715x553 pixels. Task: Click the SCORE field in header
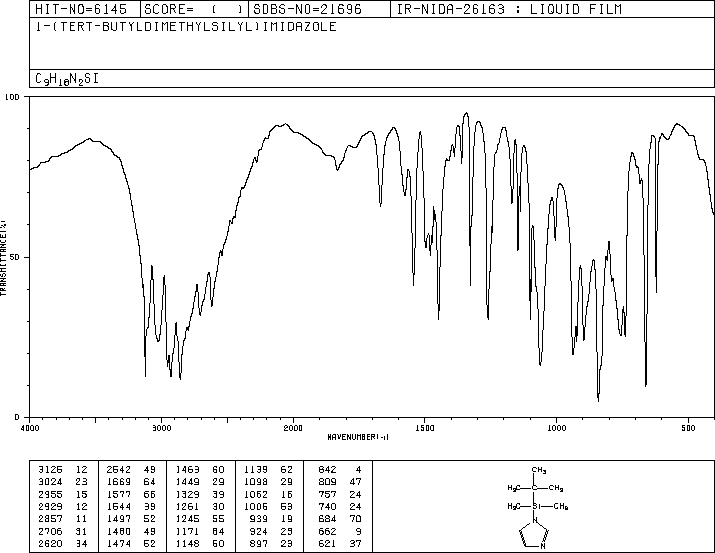(x=194, y=9)
